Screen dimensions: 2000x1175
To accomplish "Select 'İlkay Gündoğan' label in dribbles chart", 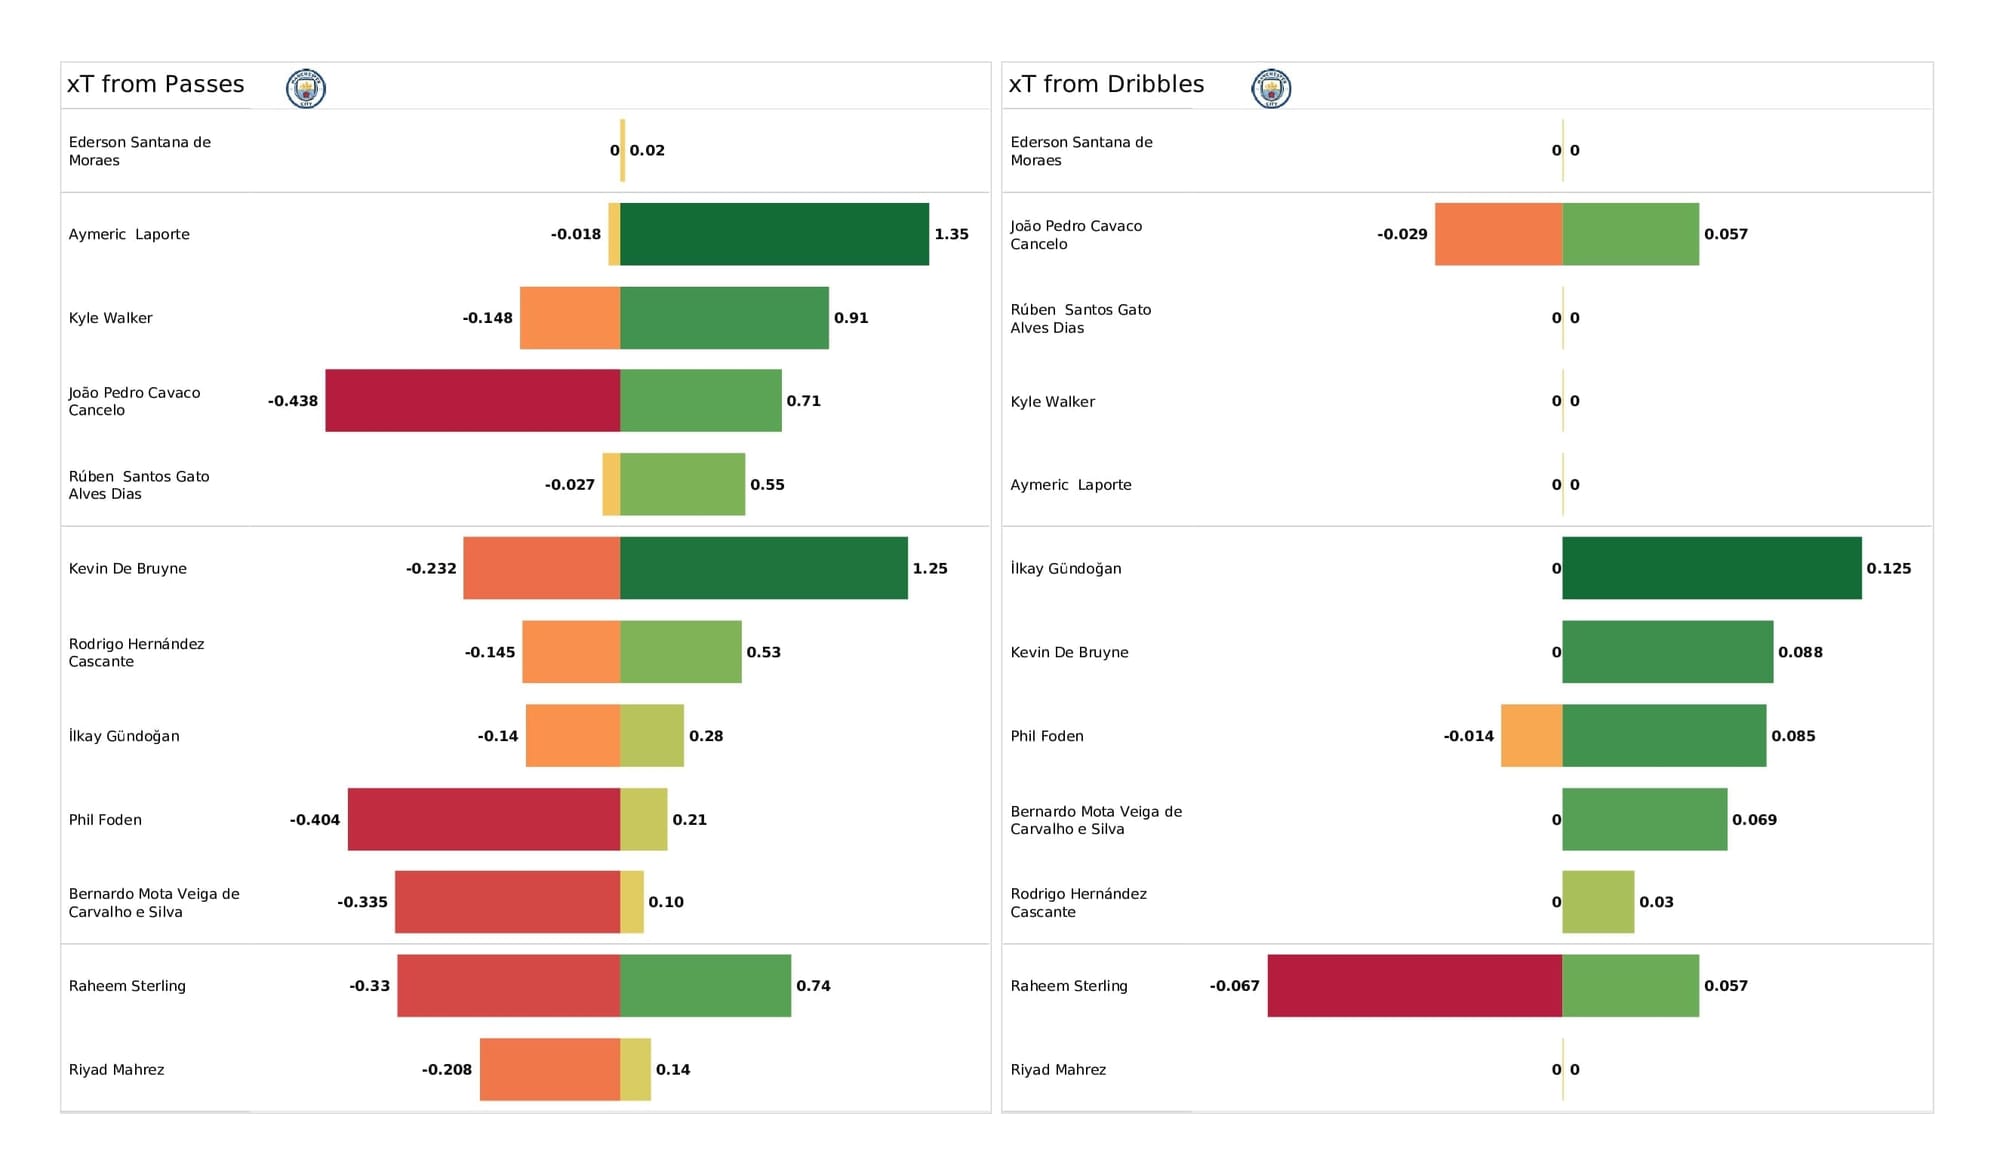I will click(x=1066, y=568).
